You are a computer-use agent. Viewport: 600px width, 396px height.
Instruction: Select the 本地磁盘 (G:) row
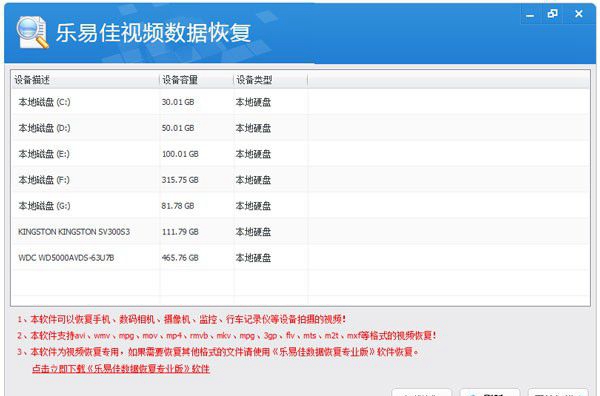pos(301,206)
